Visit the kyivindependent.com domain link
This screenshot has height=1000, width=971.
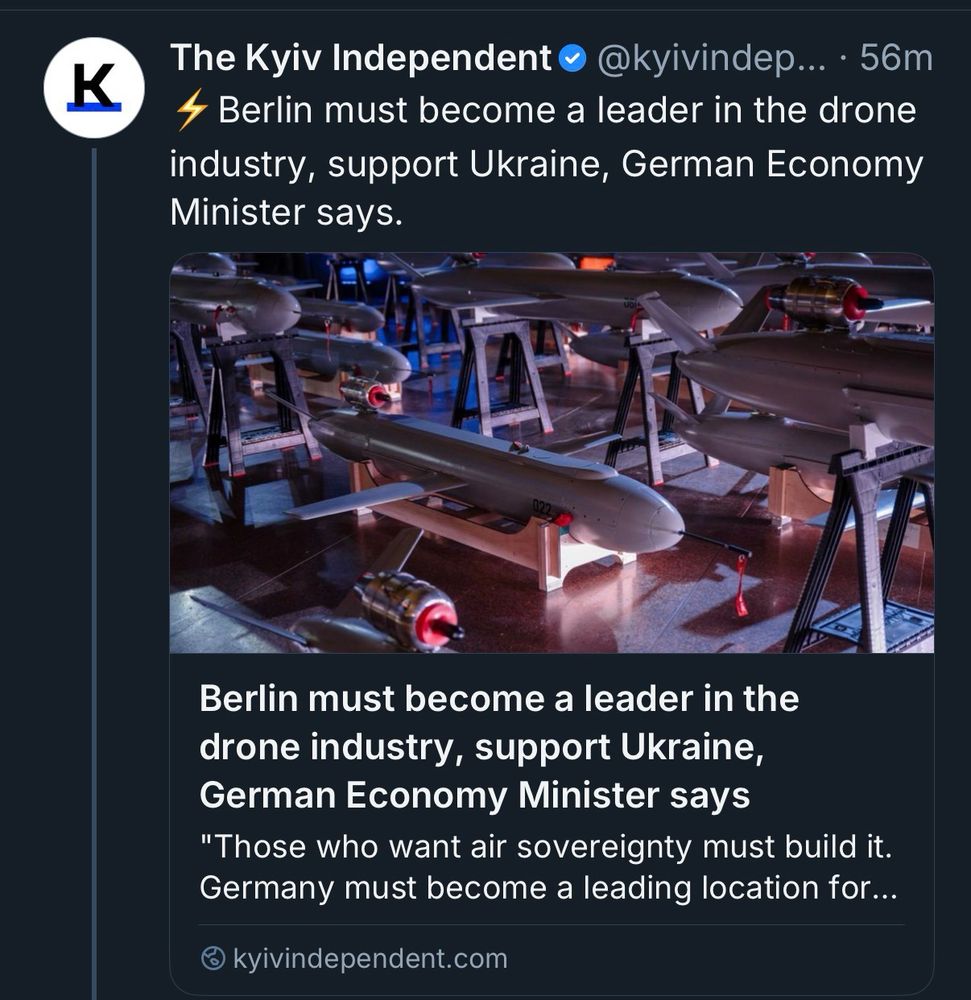(x=370, y=959)
